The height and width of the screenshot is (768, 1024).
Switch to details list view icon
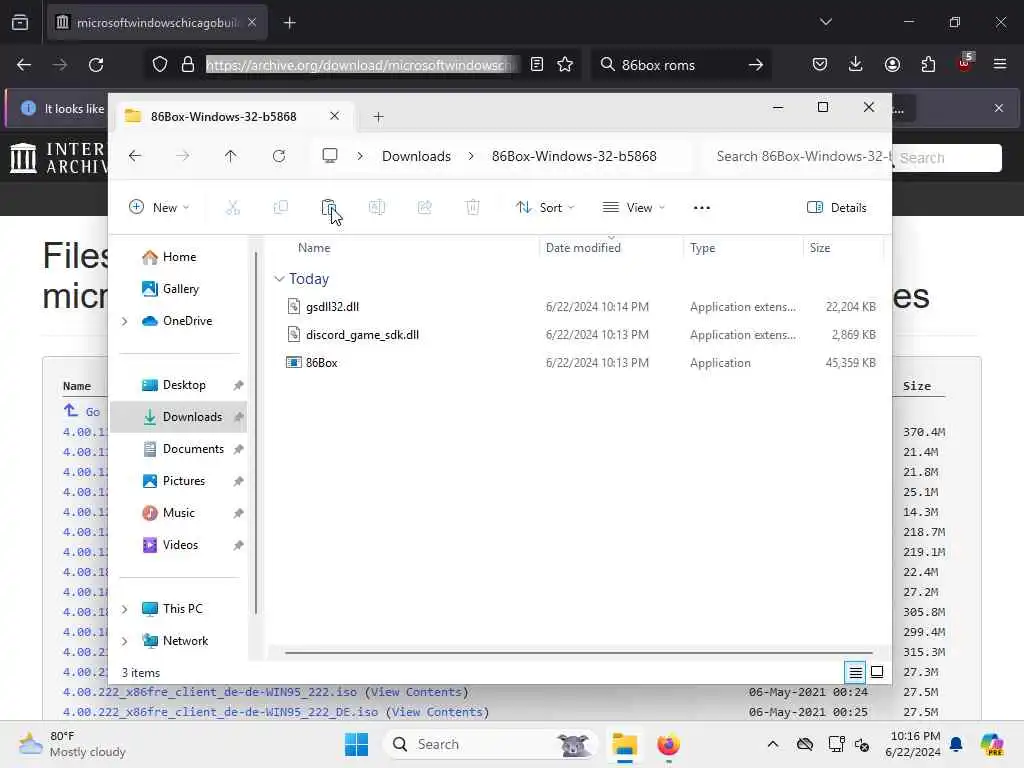856,672
